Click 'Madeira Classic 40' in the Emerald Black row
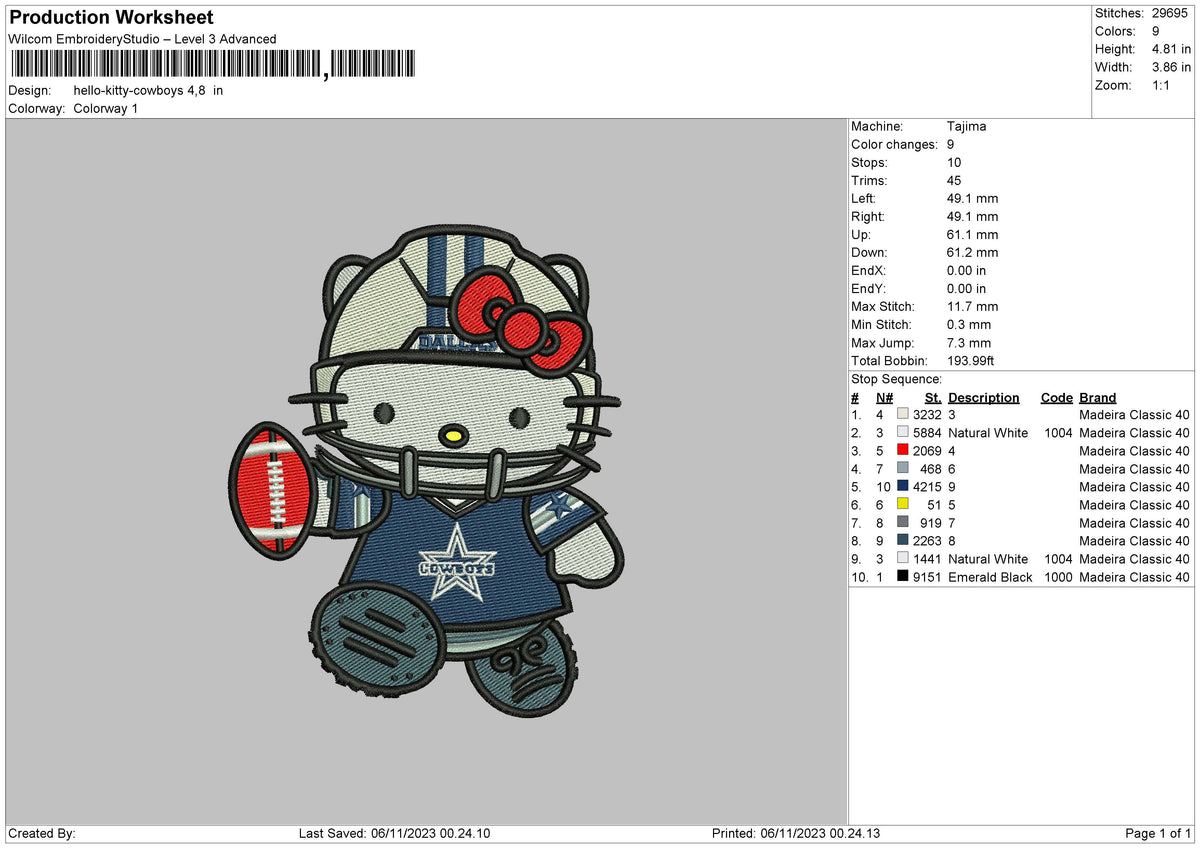 tap(1134, 577)
